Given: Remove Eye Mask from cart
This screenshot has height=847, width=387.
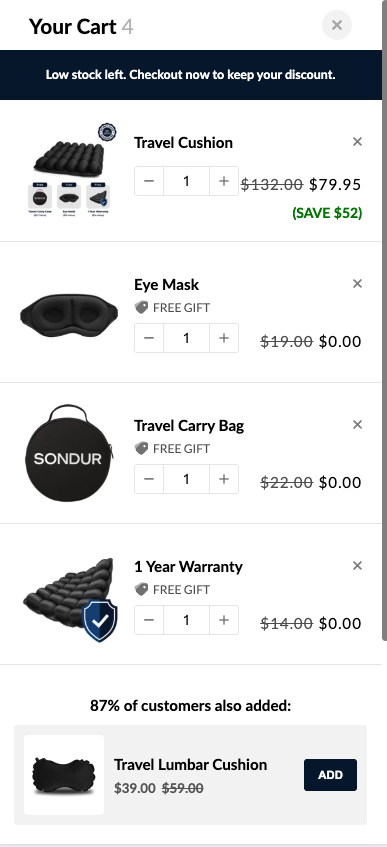Looking at the screenshot, I should click(357, 284).
